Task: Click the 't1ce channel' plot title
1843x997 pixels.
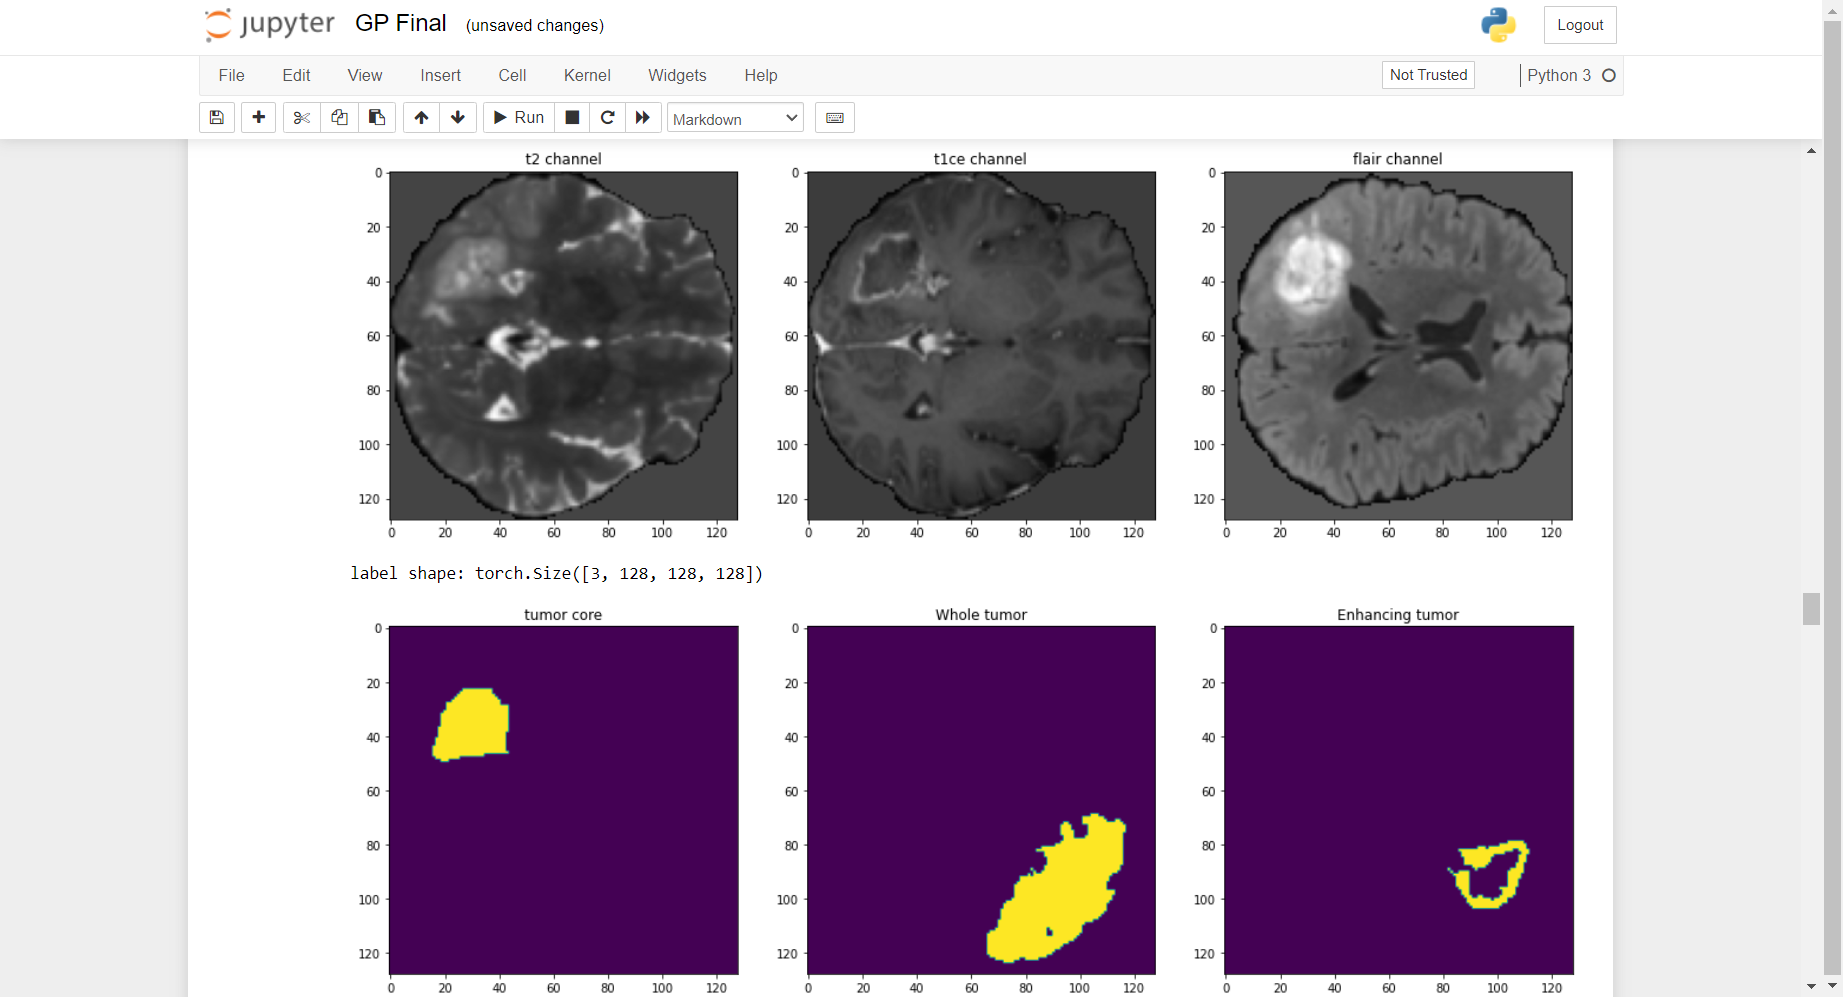Action: pyautogui.click(x=980, y=159)
